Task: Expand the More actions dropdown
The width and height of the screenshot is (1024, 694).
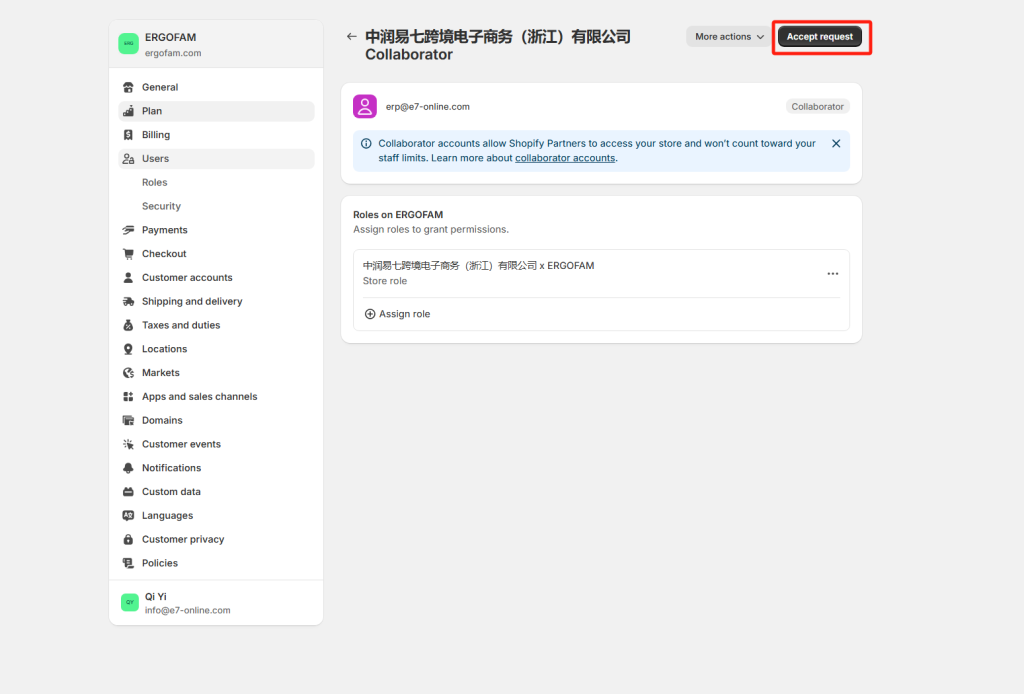Action: pos(729,37)
